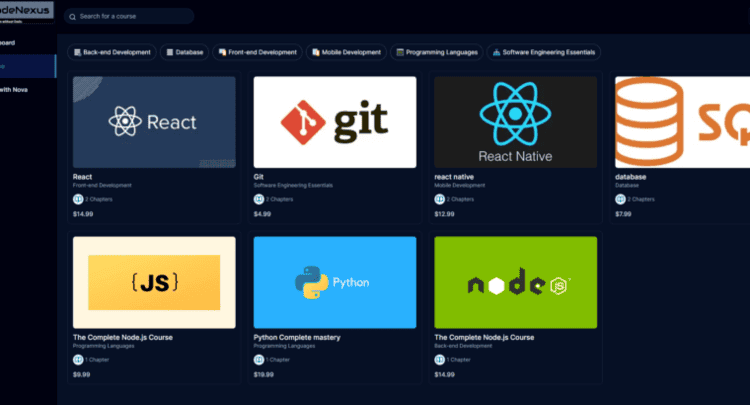The width and height of the screenshot is (750, 405).
Task: Open the with Nova sidebar item
Action: (x=28, y=90)
